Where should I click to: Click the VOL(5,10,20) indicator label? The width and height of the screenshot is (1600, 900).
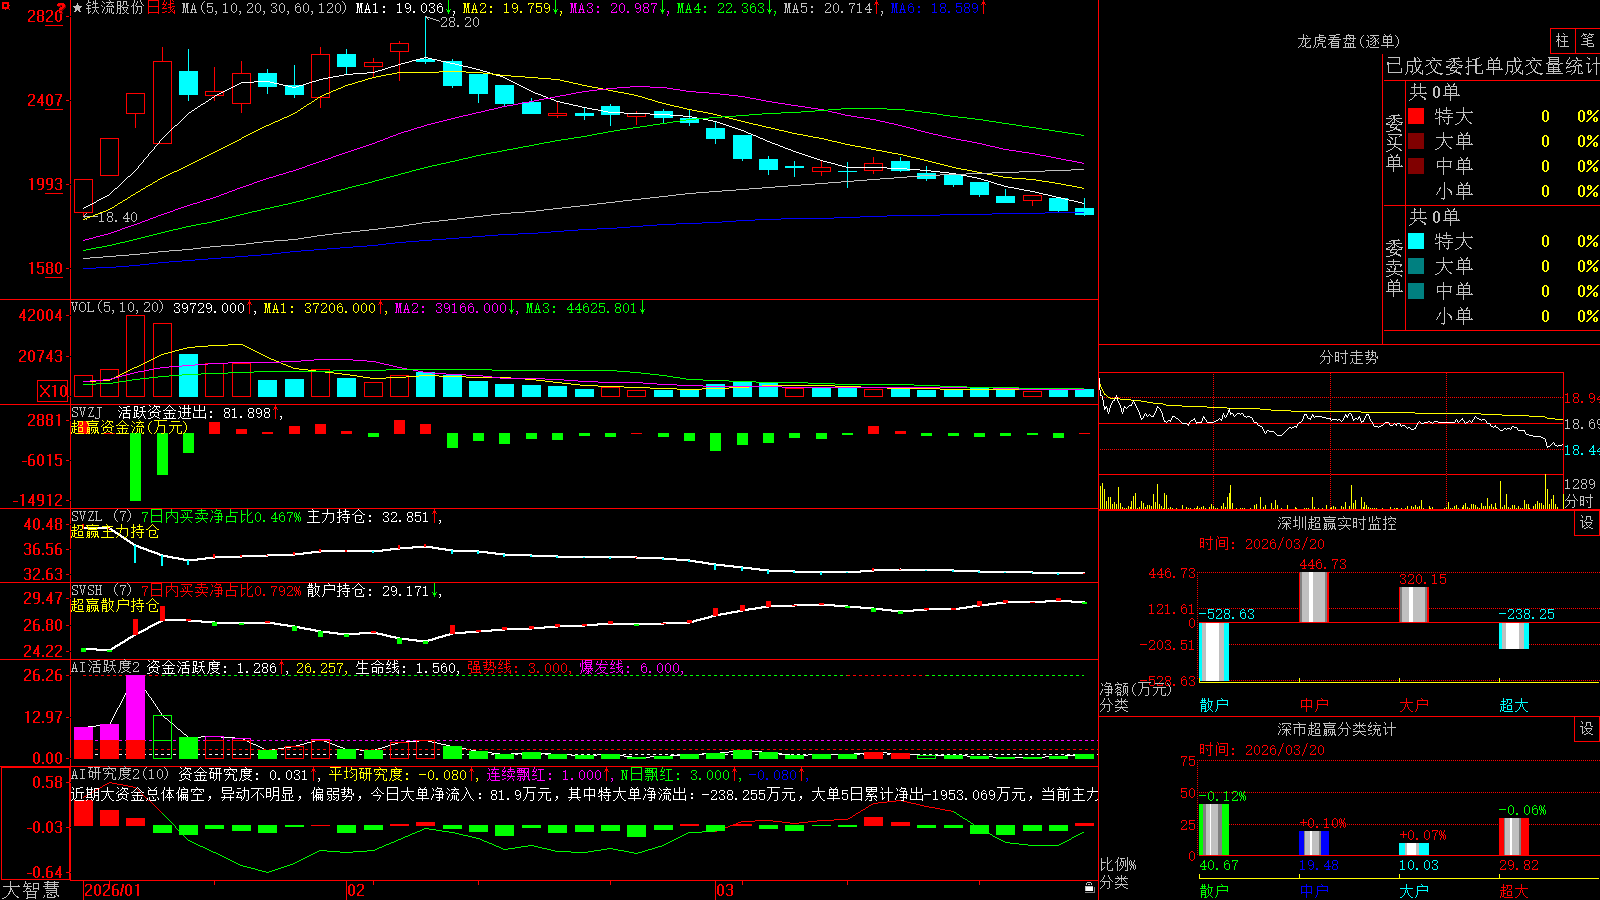click(117, 308)
